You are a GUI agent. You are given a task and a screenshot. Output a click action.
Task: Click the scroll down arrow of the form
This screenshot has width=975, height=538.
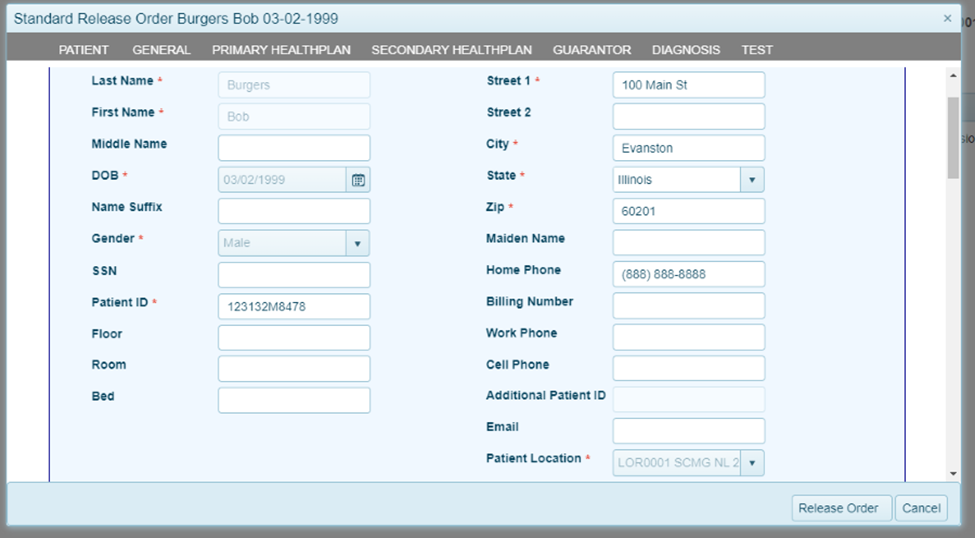tap(953, 473)
